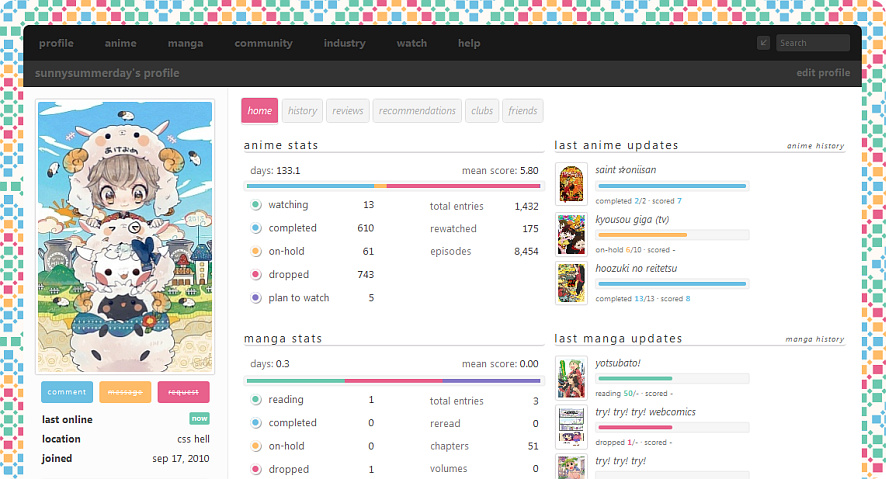This screenshot has width=886, height=479.
Task: Click the Hoozuki no Reitetsu cover image
Action: [x=571, y=283]
